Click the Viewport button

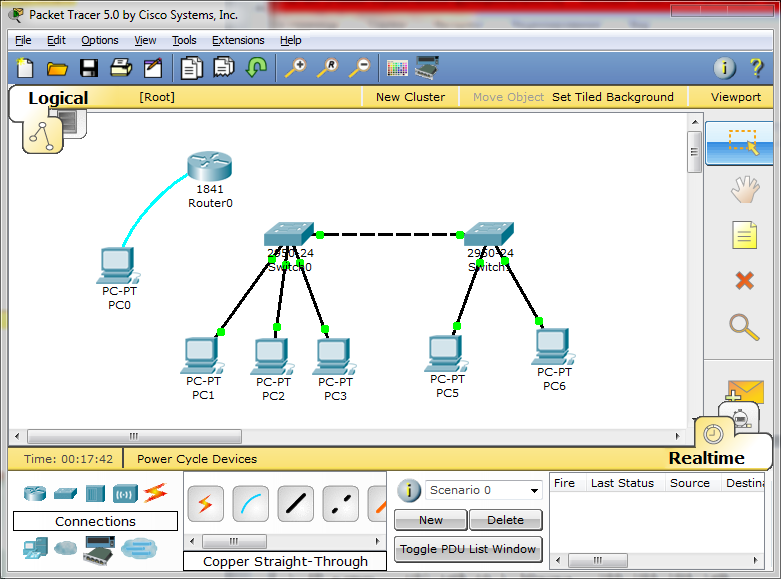coord(735,97)
